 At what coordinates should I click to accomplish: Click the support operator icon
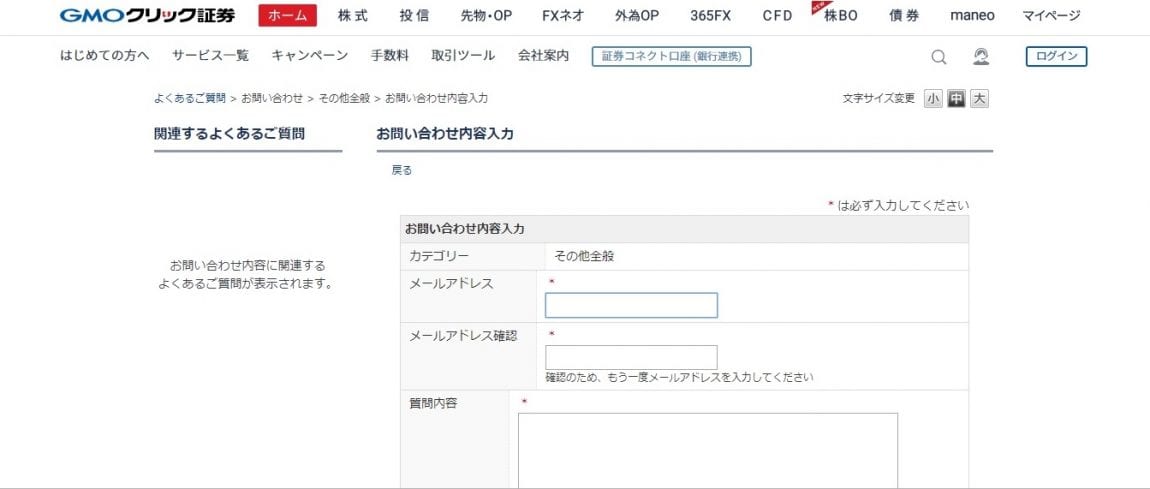click(x=981, y=57)
